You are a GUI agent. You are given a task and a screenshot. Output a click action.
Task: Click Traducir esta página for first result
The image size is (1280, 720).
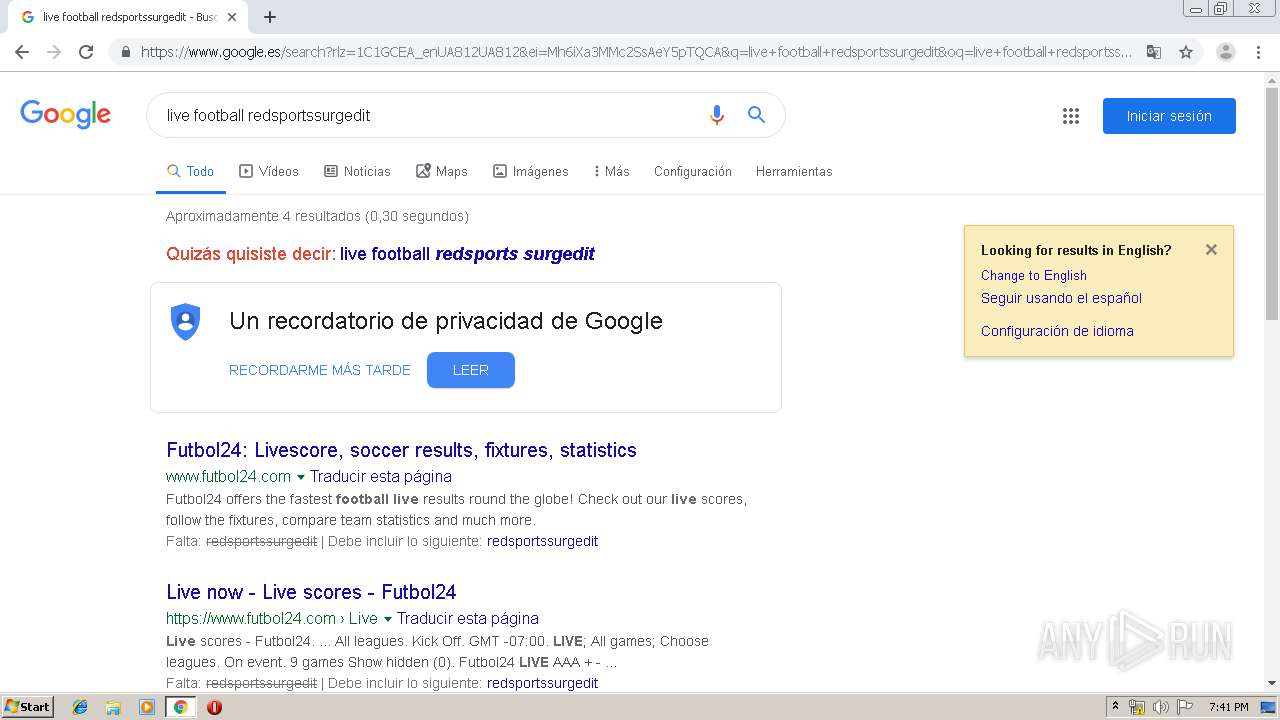coord(381,477)
